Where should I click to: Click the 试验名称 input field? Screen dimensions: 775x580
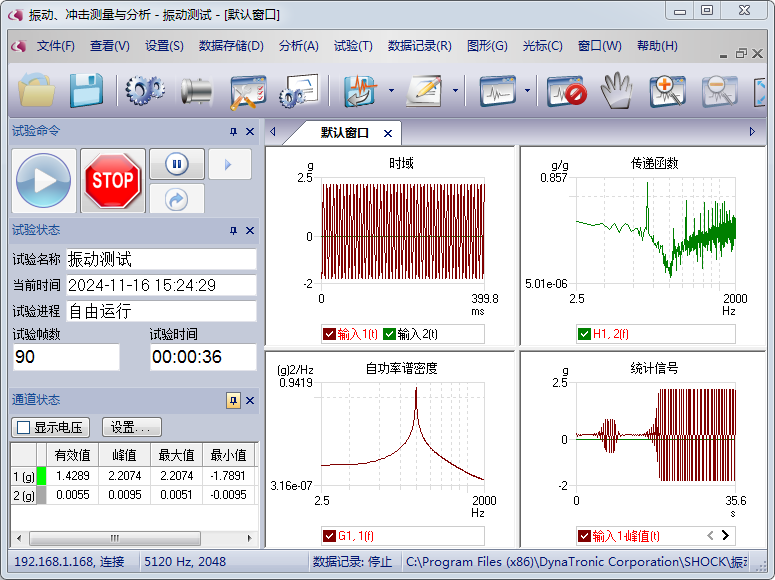[161, 259]
